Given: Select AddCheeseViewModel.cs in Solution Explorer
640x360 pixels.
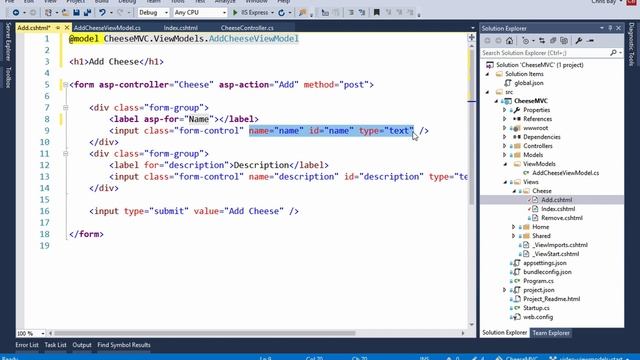Looking at the screenshot, I should 565,173.
